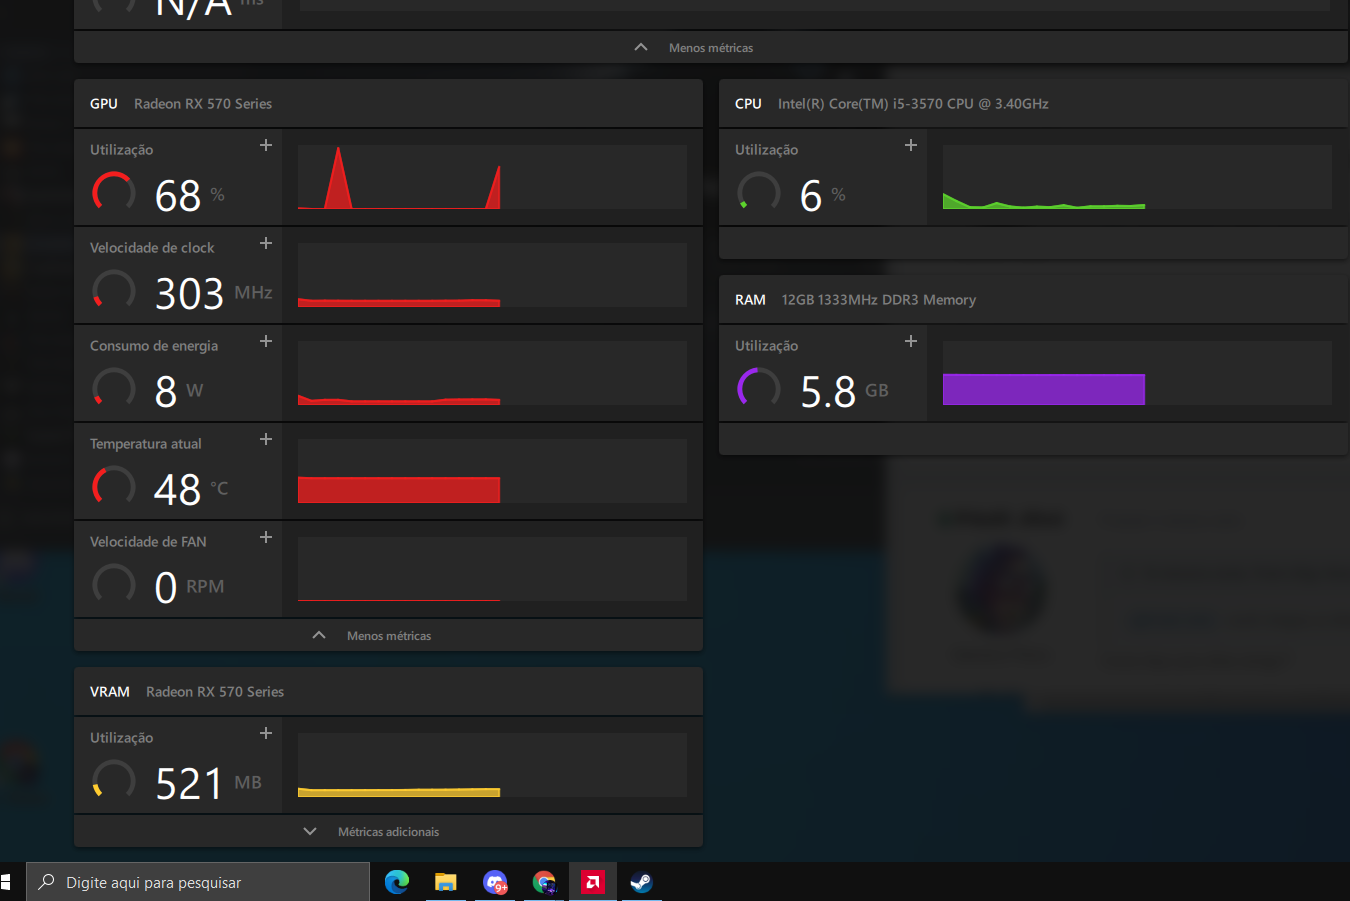This screenshot has width=1350, height=901.
Task: Click the plus icon beside Consumo de energia
Action: coord(266,342)
